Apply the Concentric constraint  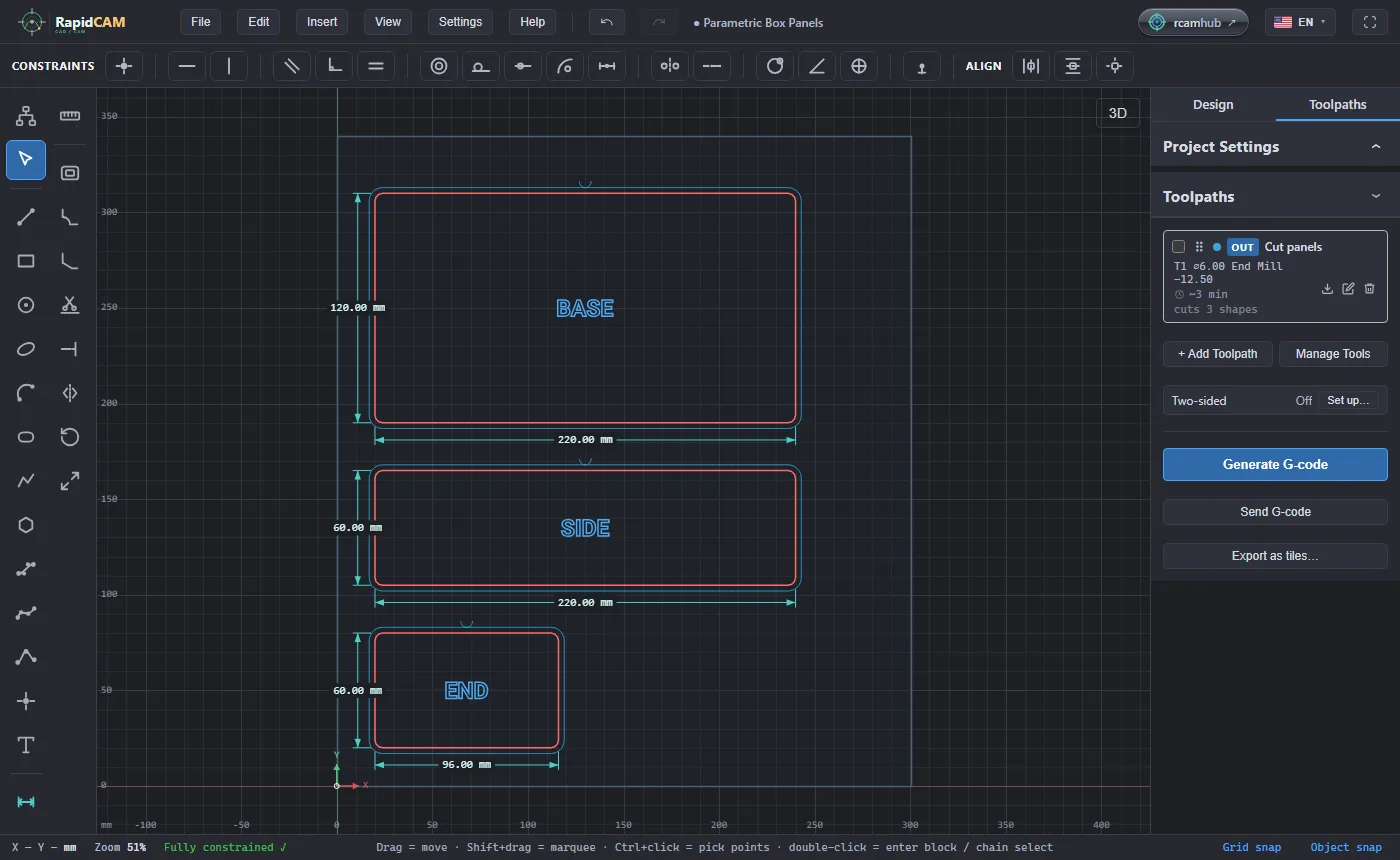coord(439,66)
